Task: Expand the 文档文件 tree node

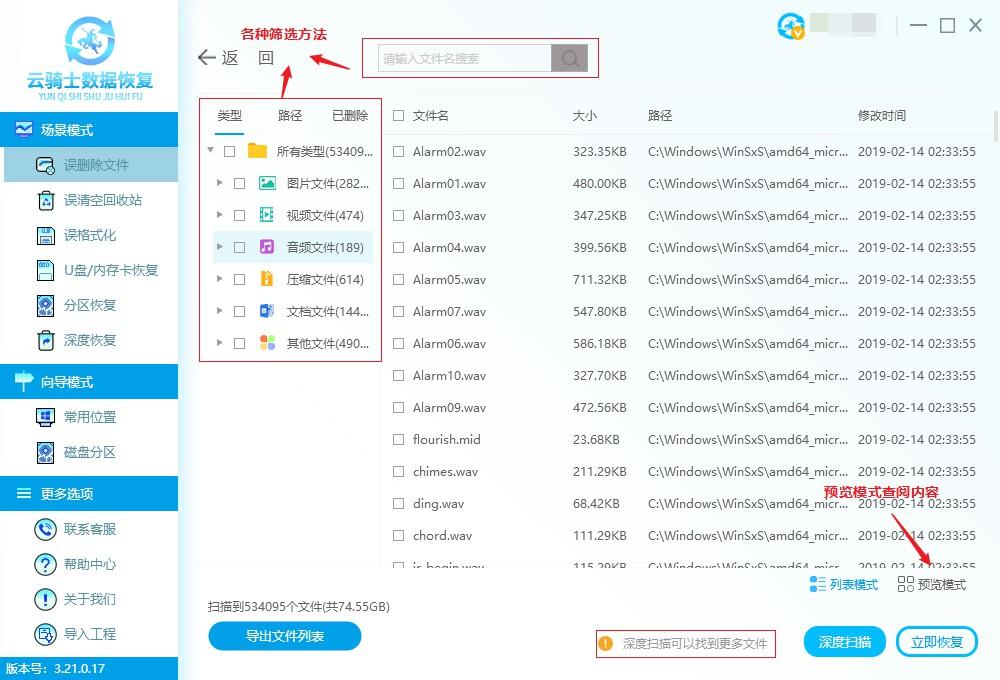Action: click(219, 311)
